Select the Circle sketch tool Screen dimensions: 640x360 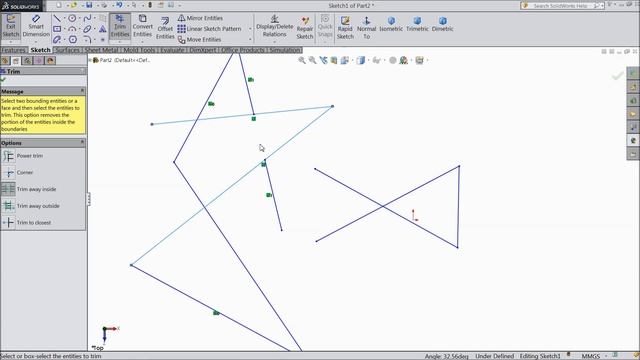72,18
